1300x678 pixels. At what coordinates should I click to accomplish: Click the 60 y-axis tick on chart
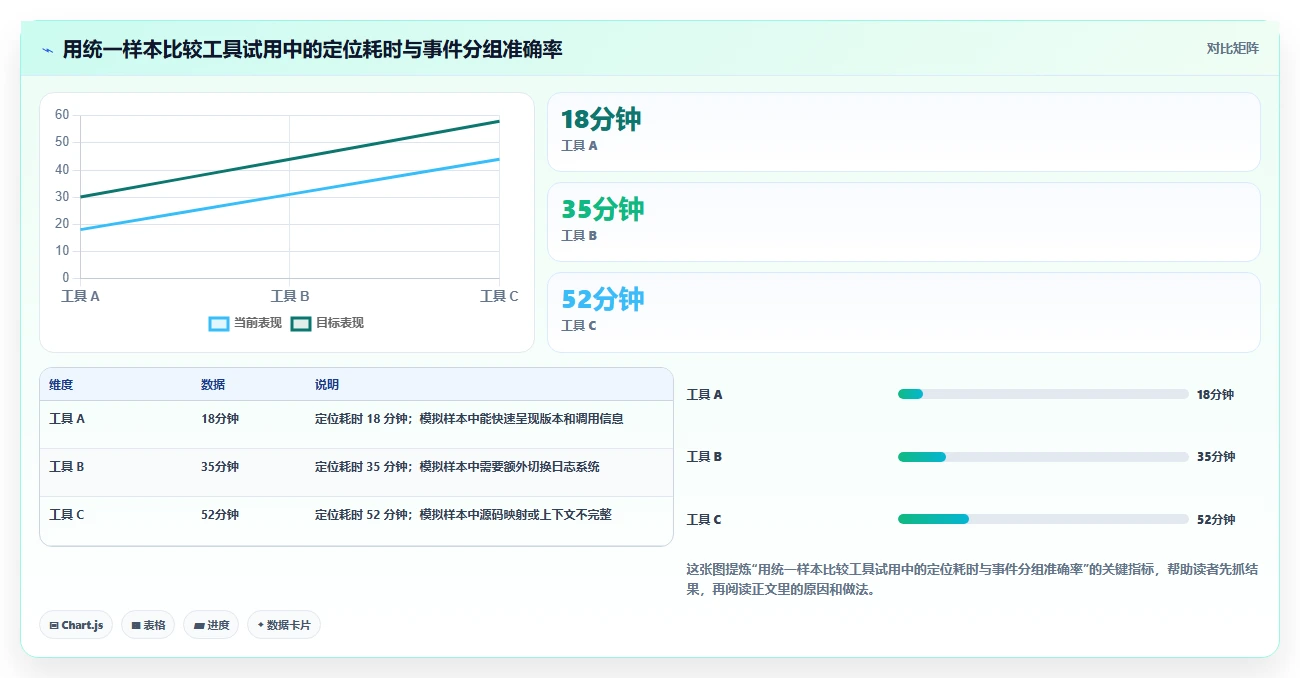(x=62, y=115)
